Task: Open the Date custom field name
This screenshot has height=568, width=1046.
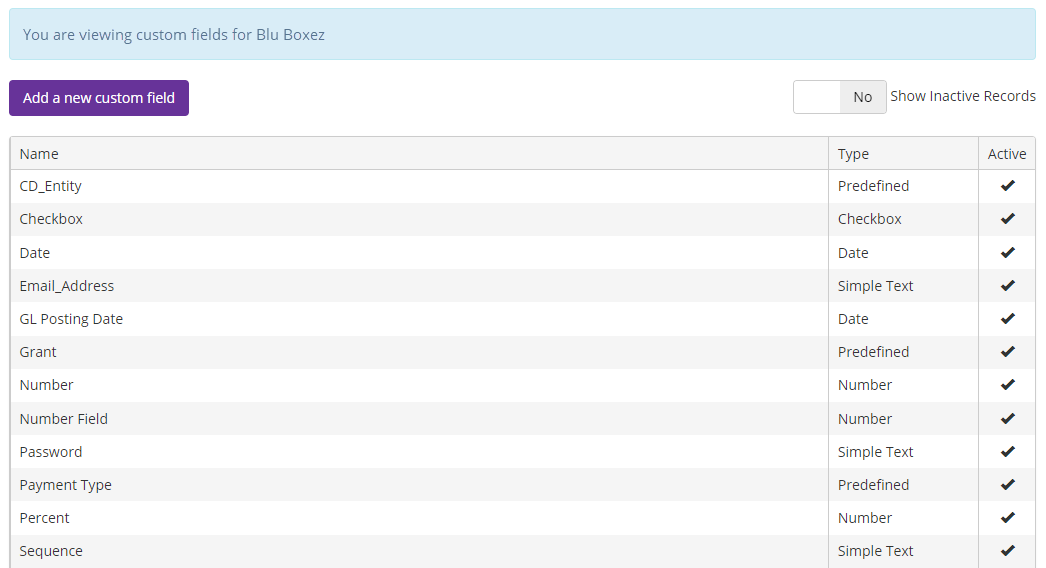Action: coord(35,253)
